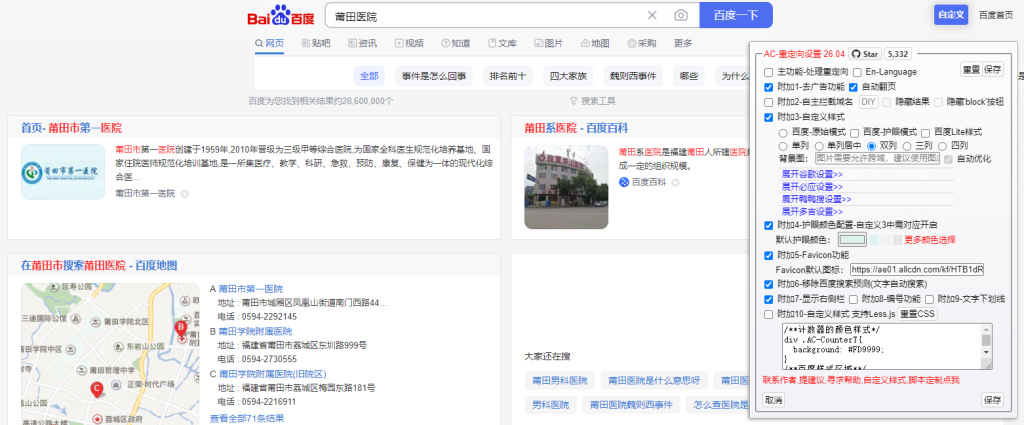The width and height of the screenshot is (1024, 425).
Task: Switch to the 视频 tab
Action: coord(409,43)
